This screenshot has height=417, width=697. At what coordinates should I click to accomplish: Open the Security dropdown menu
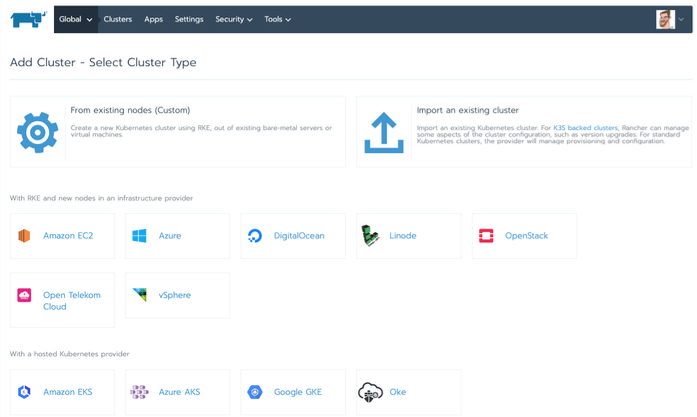(234, 19)
